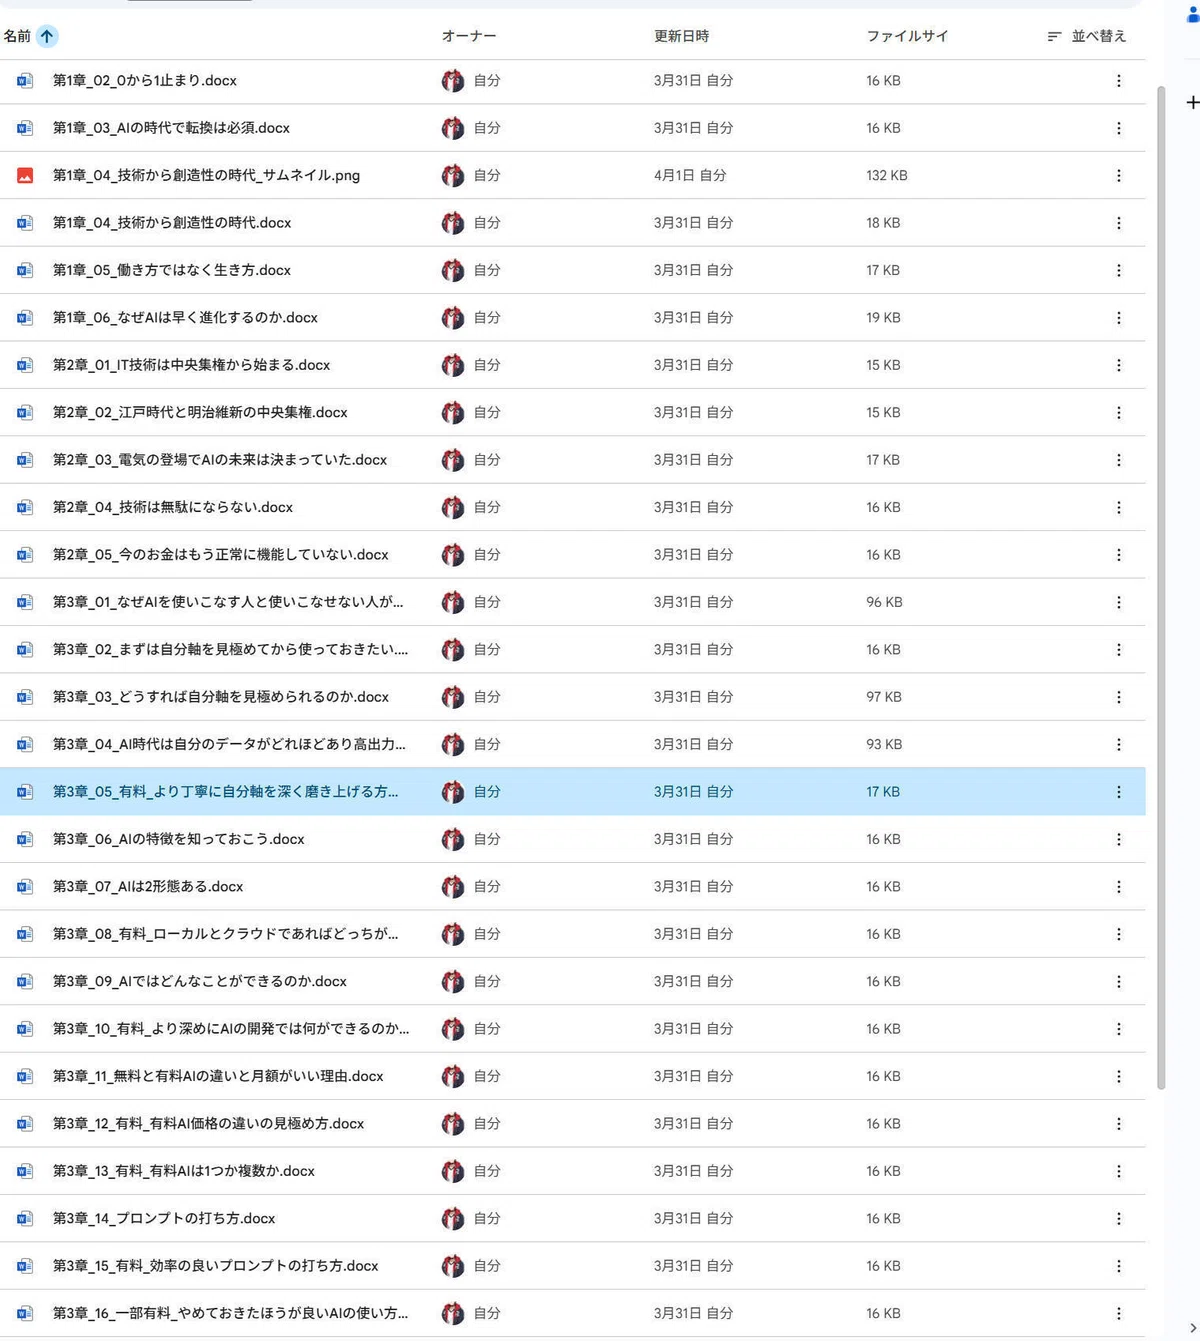Click the Word icon of 第3章_06_AIの特徴を知っておこう.docx

pyautogui.click(x=25, y=839)
